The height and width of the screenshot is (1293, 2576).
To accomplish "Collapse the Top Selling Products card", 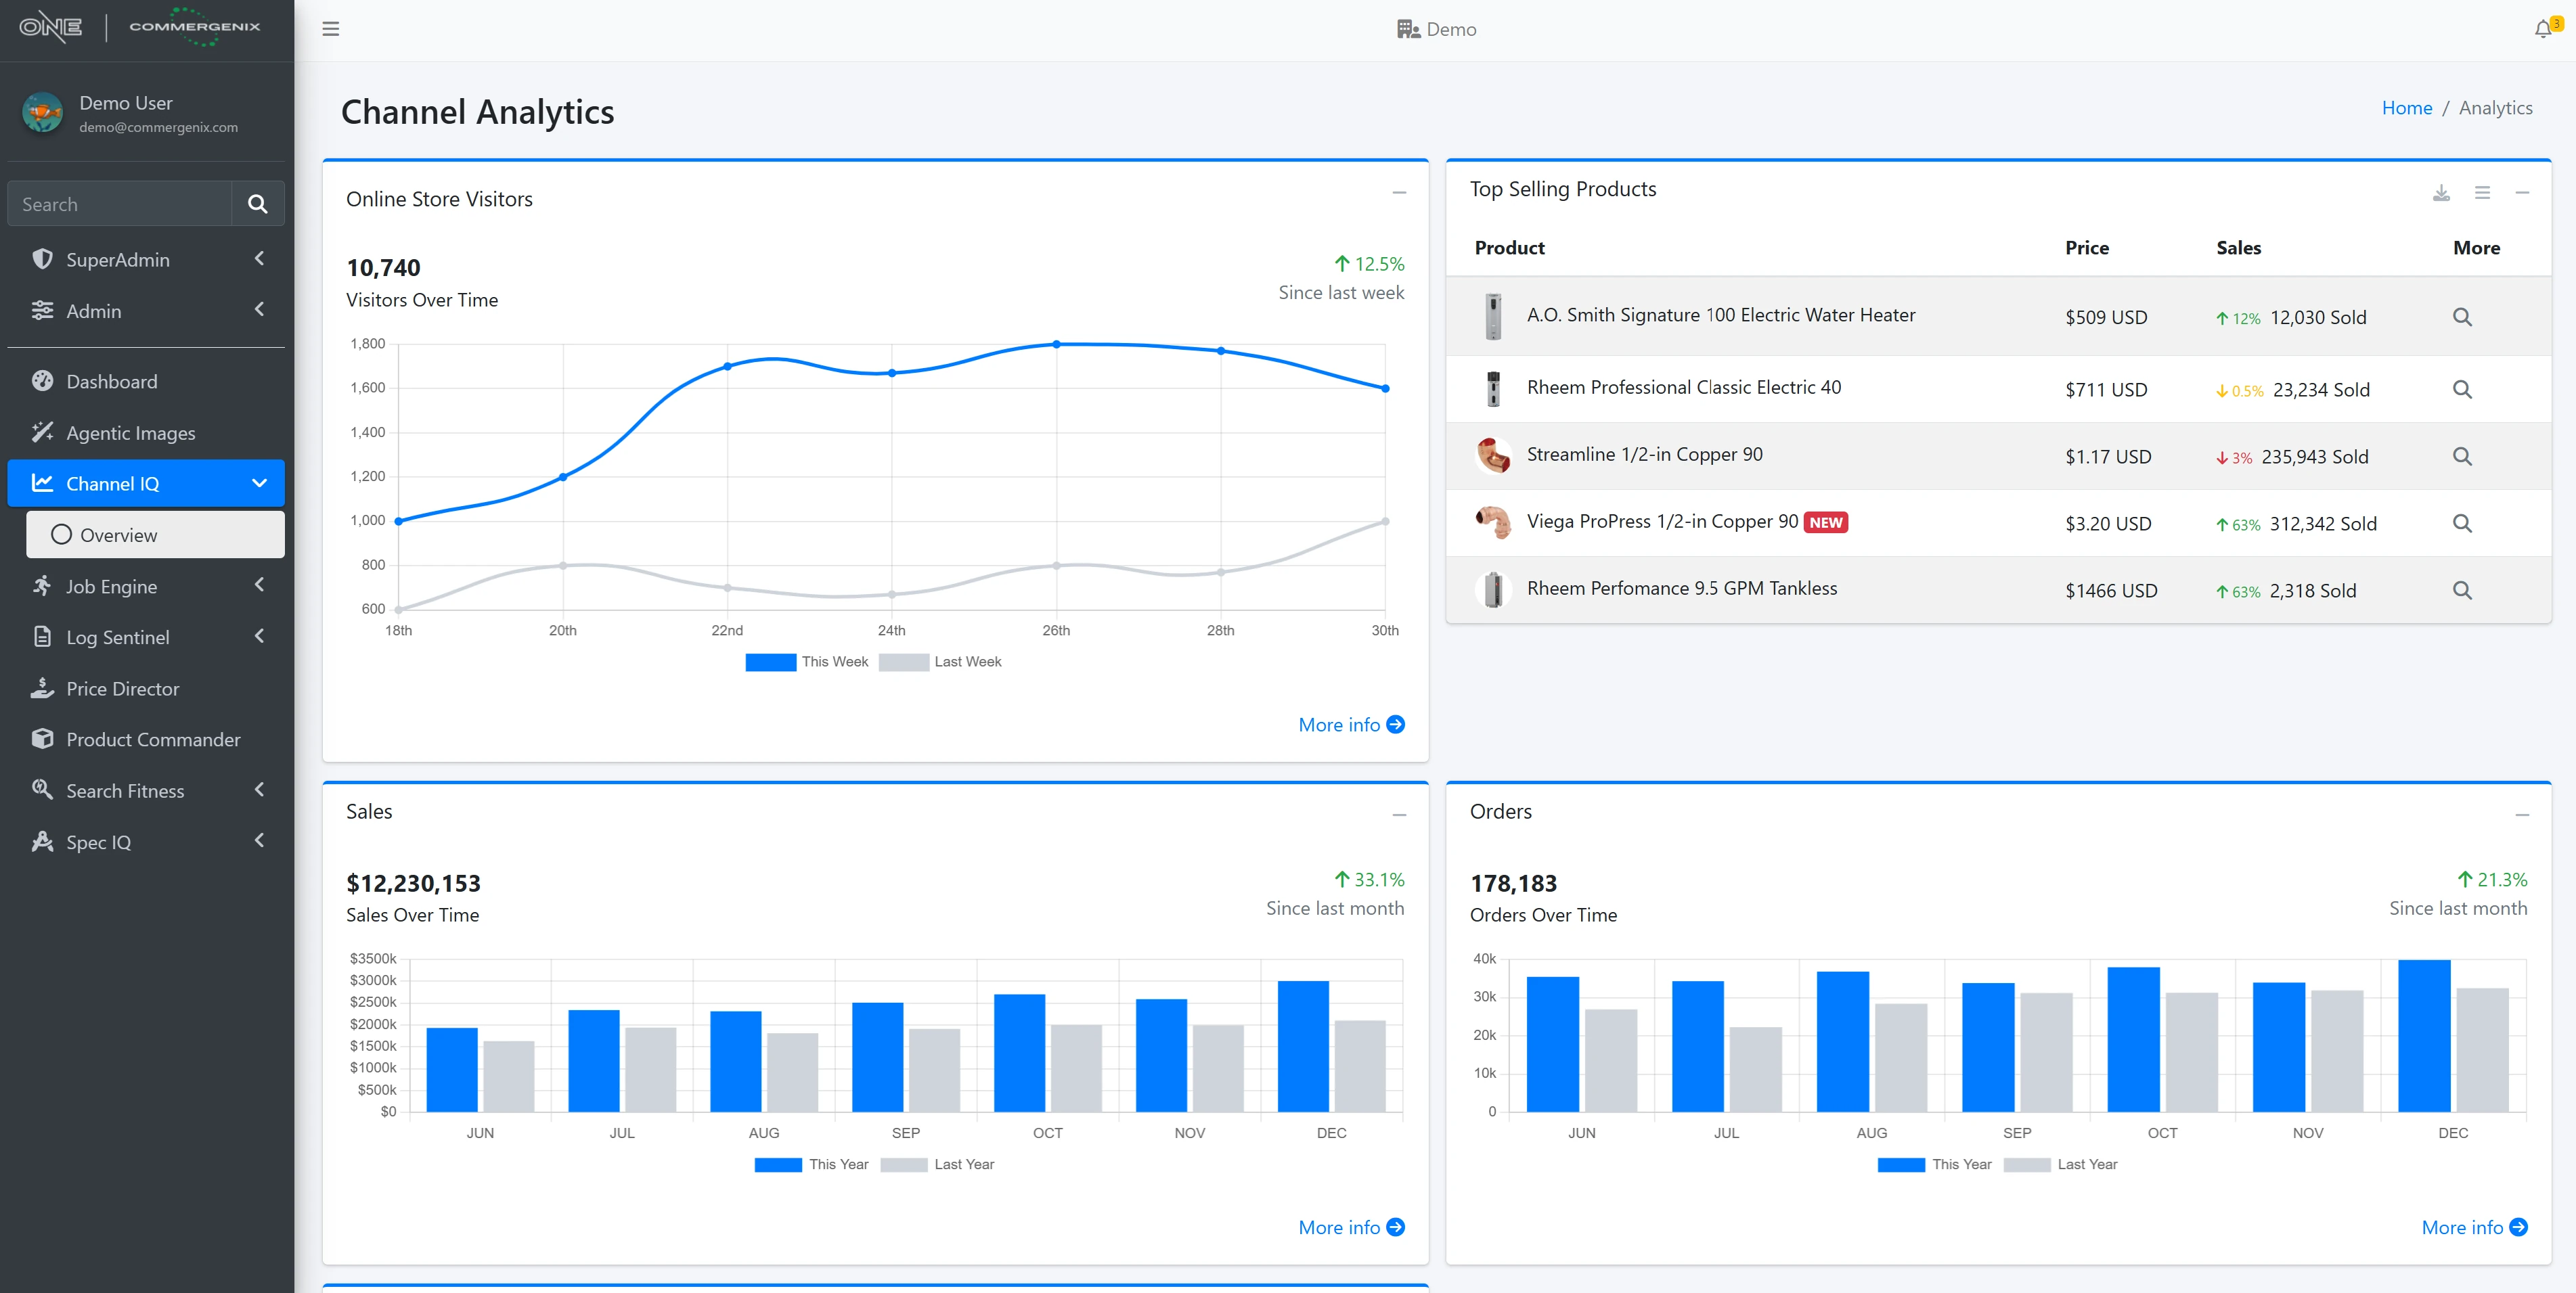I will [2522, 192].
